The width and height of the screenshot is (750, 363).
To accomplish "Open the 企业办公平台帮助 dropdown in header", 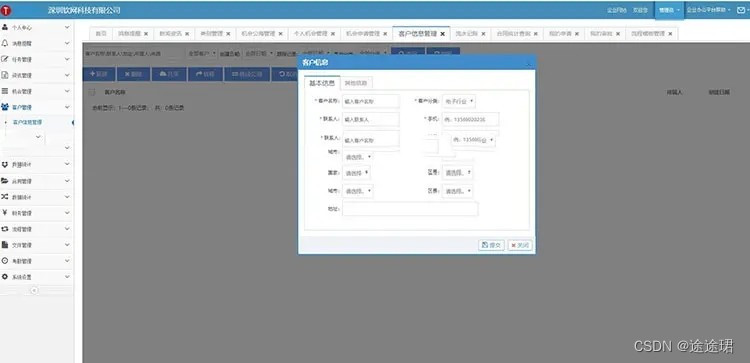I will (708, 10).
